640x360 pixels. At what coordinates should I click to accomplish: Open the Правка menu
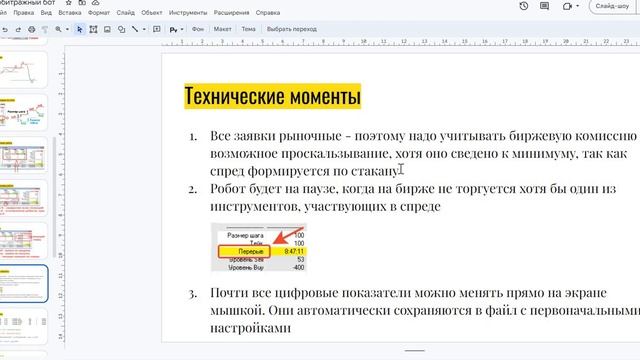coord(24,13)
